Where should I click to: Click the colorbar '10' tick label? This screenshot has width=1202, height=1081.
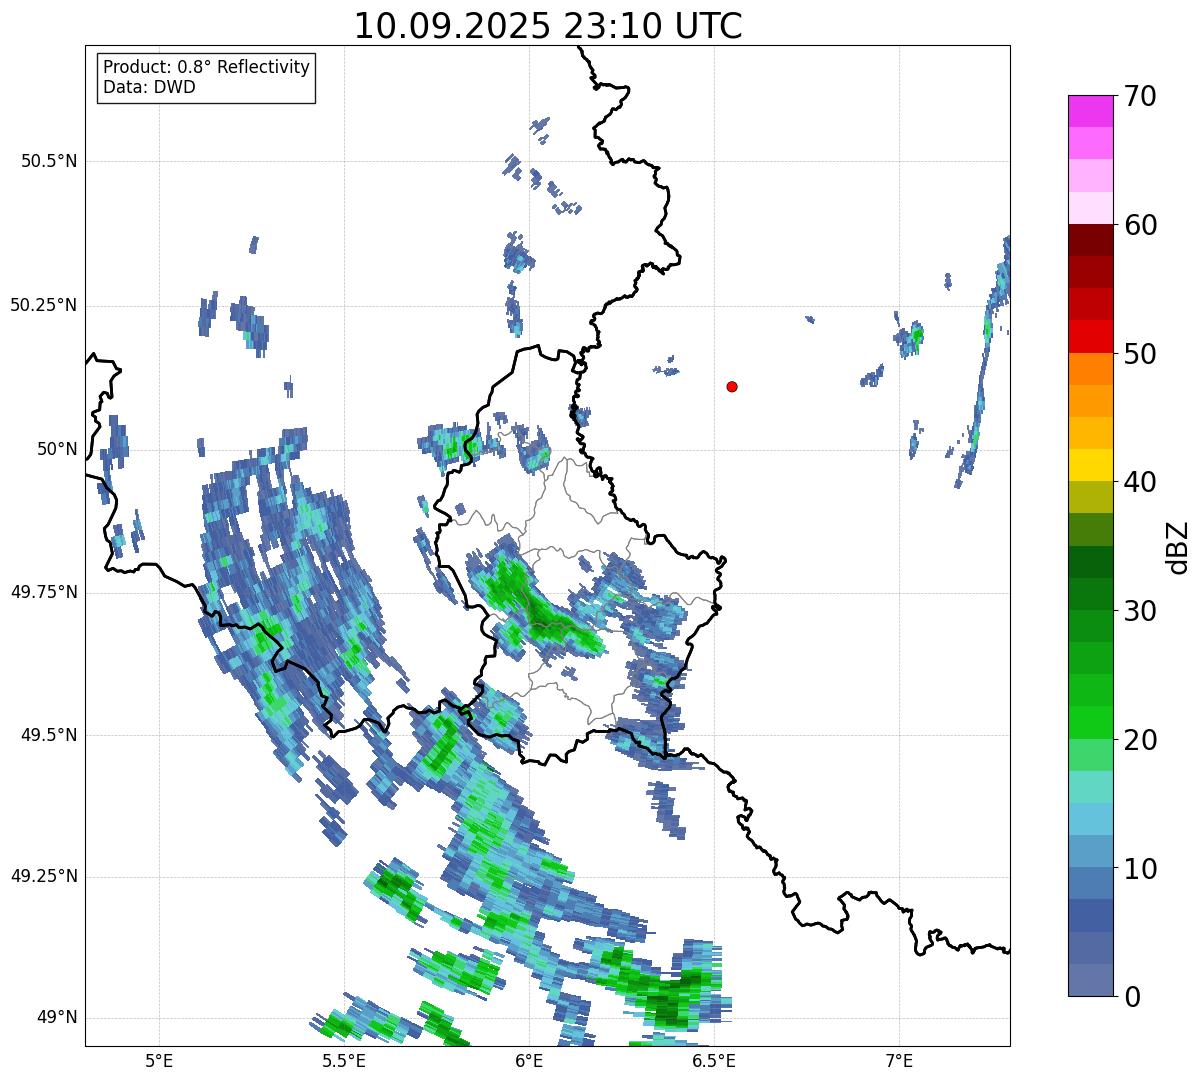click(x=1140, y=868)
